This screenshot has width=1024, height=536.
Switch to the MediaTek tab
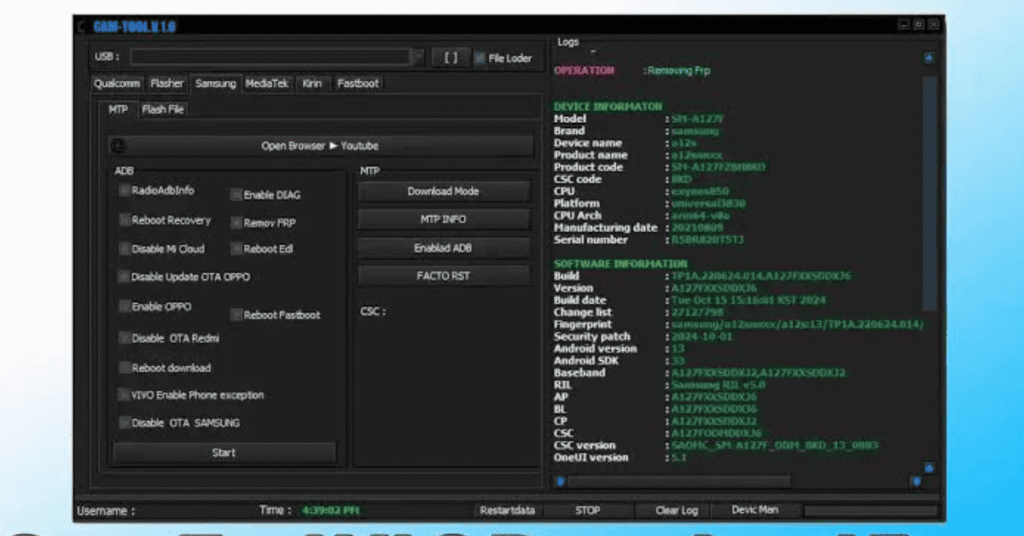(266, 84)
